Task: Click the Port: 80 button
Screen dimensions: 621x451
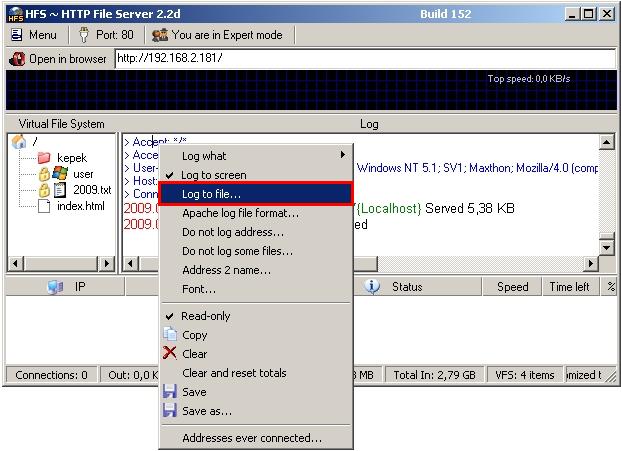Action: point(106,35)
